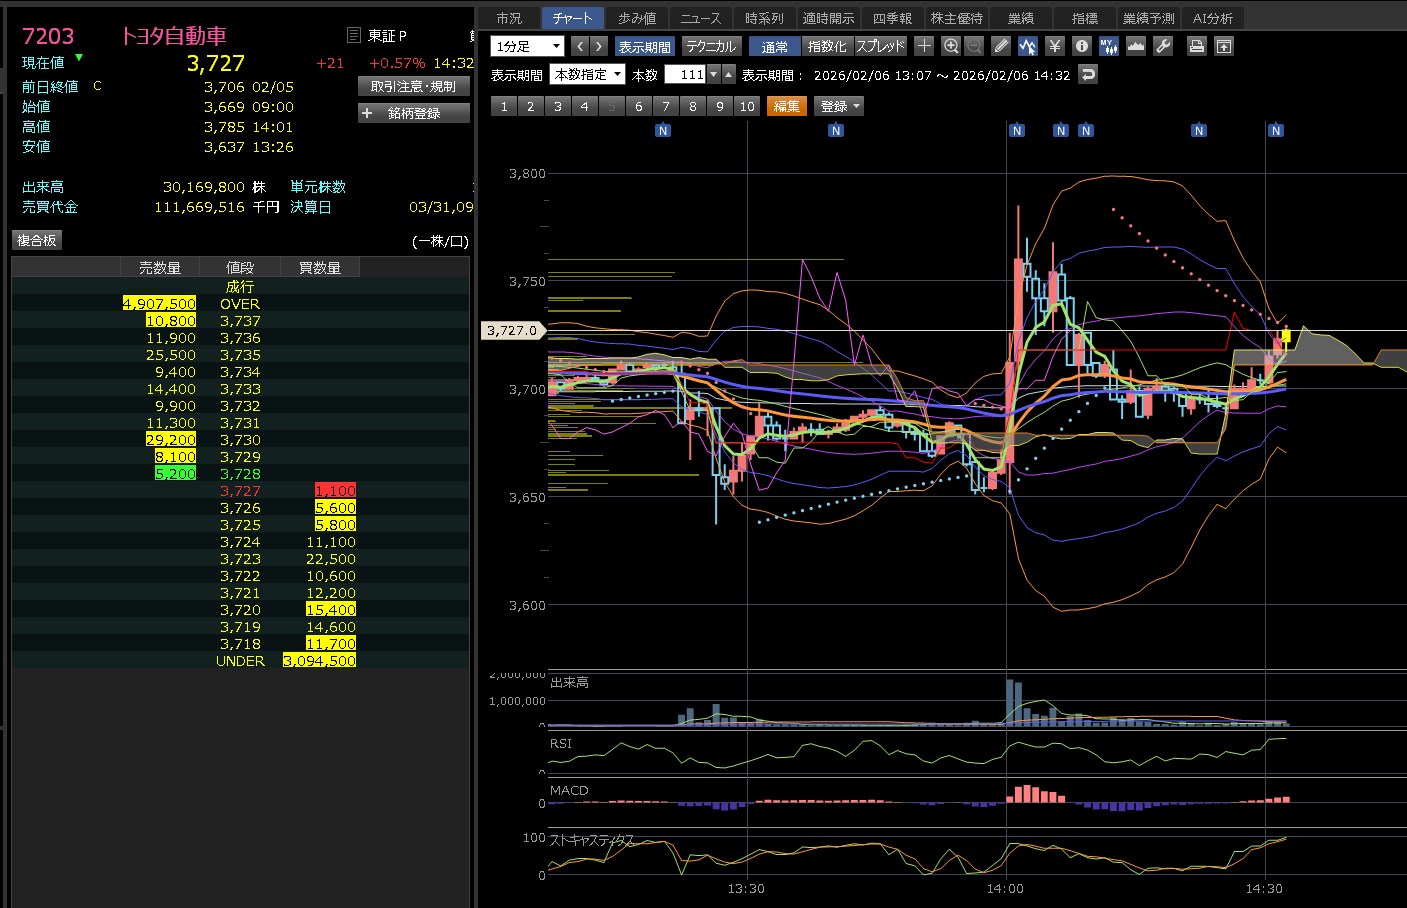
Task: Click the info circle icon
Action: pos(1081,46)
